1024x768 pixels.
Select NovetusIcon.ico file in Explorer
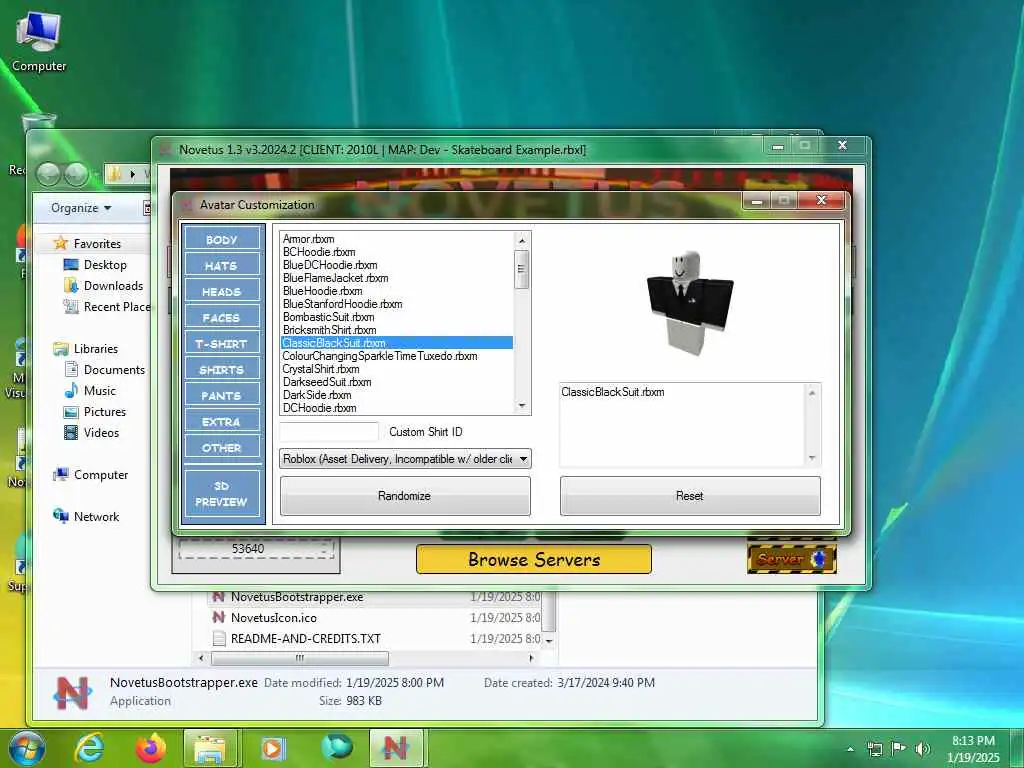(274, 618)
